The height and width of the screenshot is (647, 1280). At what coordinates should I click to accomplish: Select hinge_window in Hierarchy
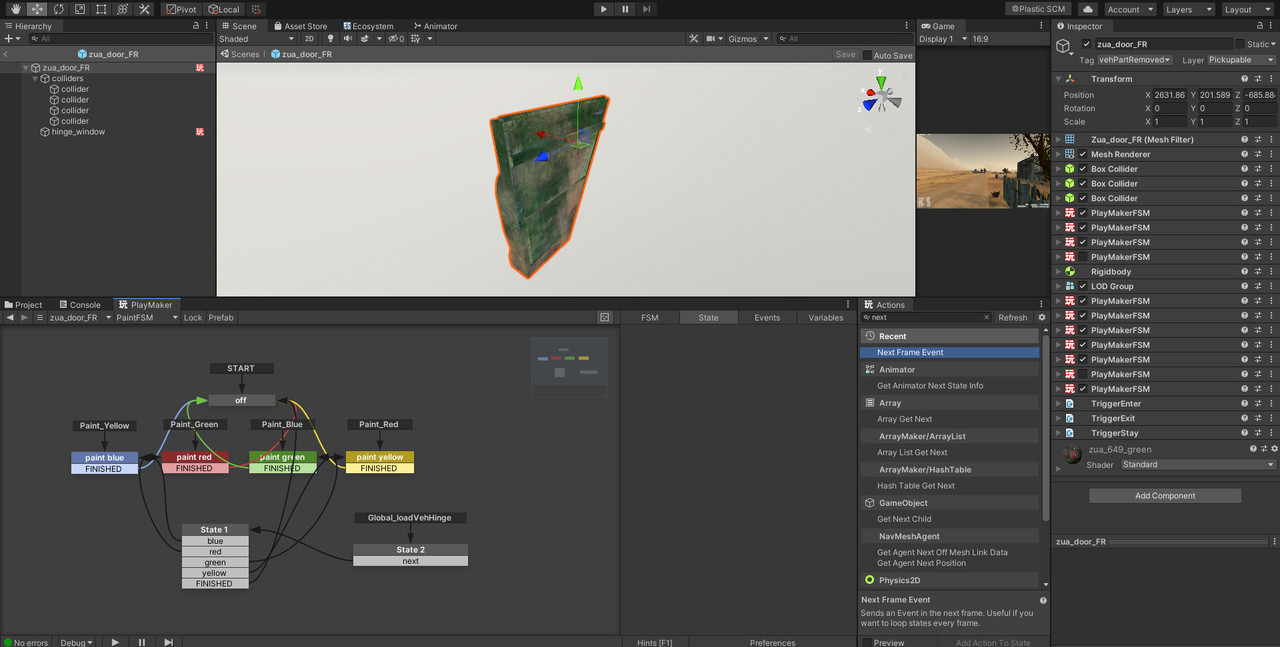pyautogui.click(x=78, y=132)
